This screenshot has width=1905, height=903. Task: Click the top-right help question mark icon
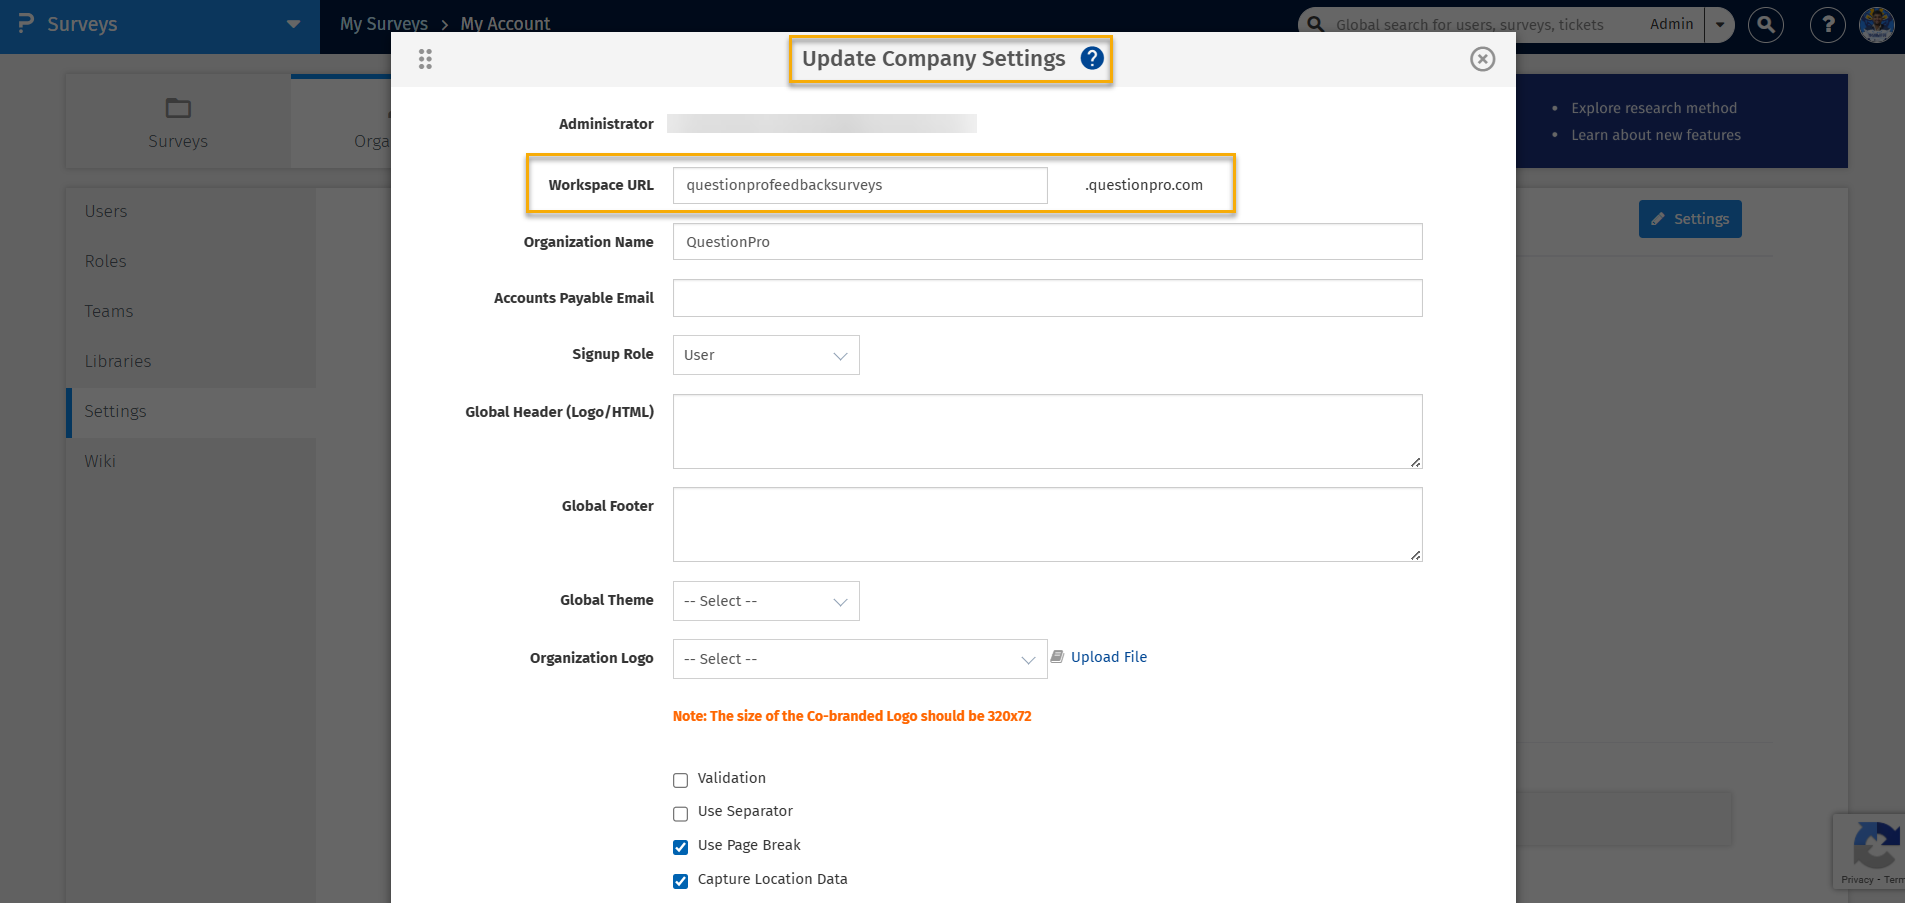pos(1827,25)
